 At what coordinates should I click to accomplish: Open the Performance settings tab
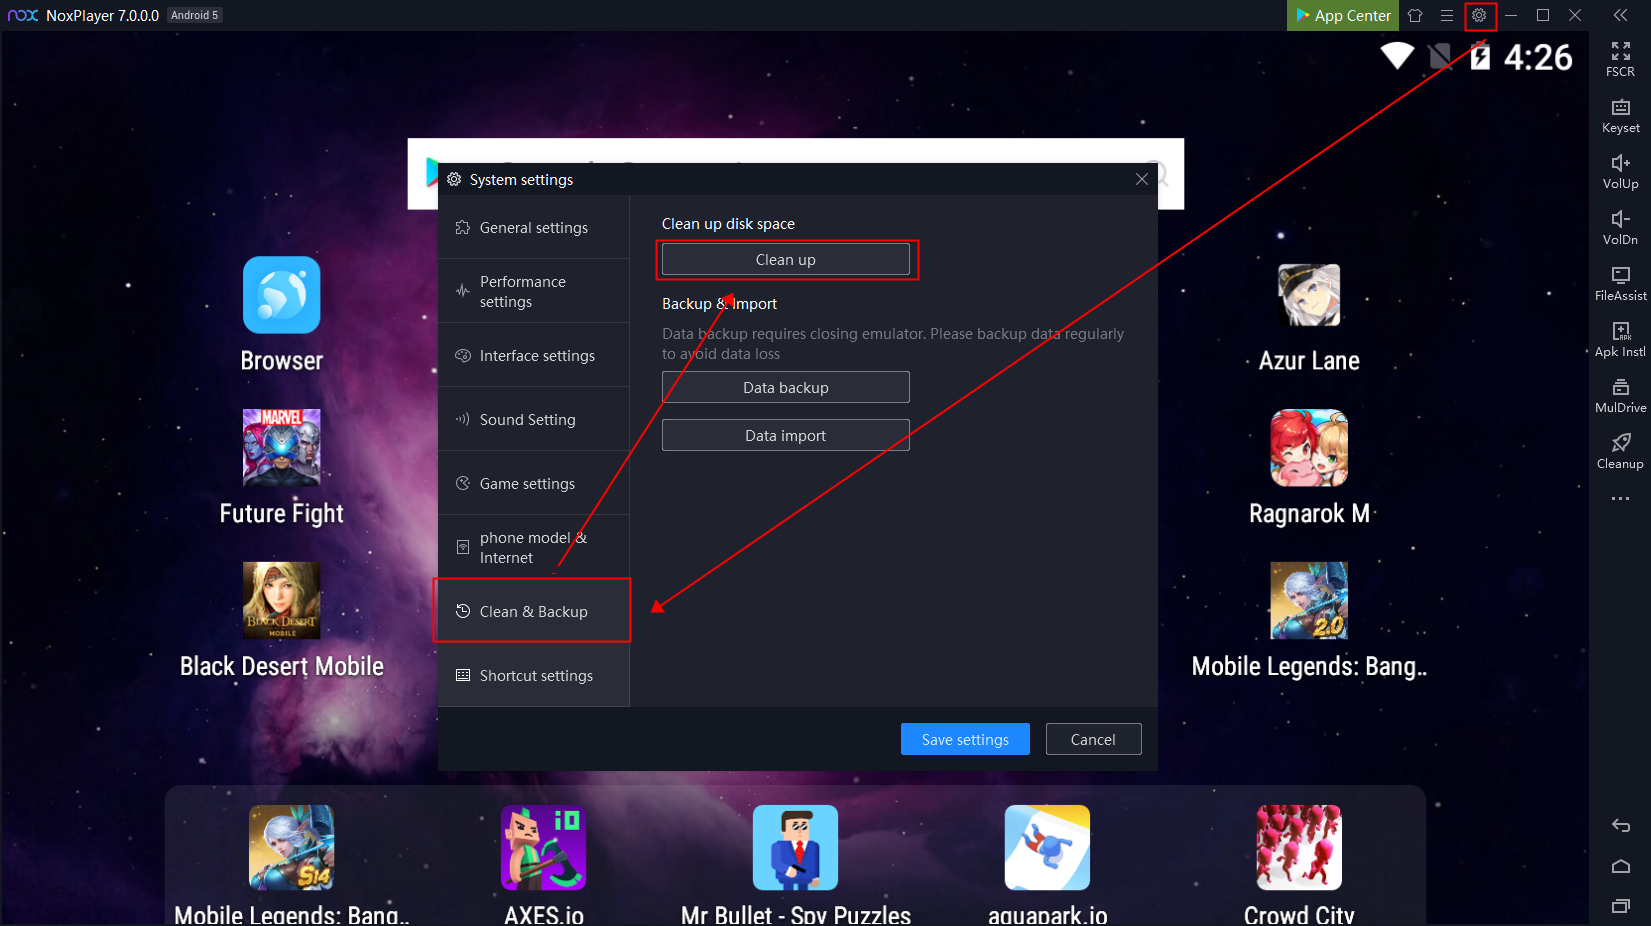[x=533, y=292]
